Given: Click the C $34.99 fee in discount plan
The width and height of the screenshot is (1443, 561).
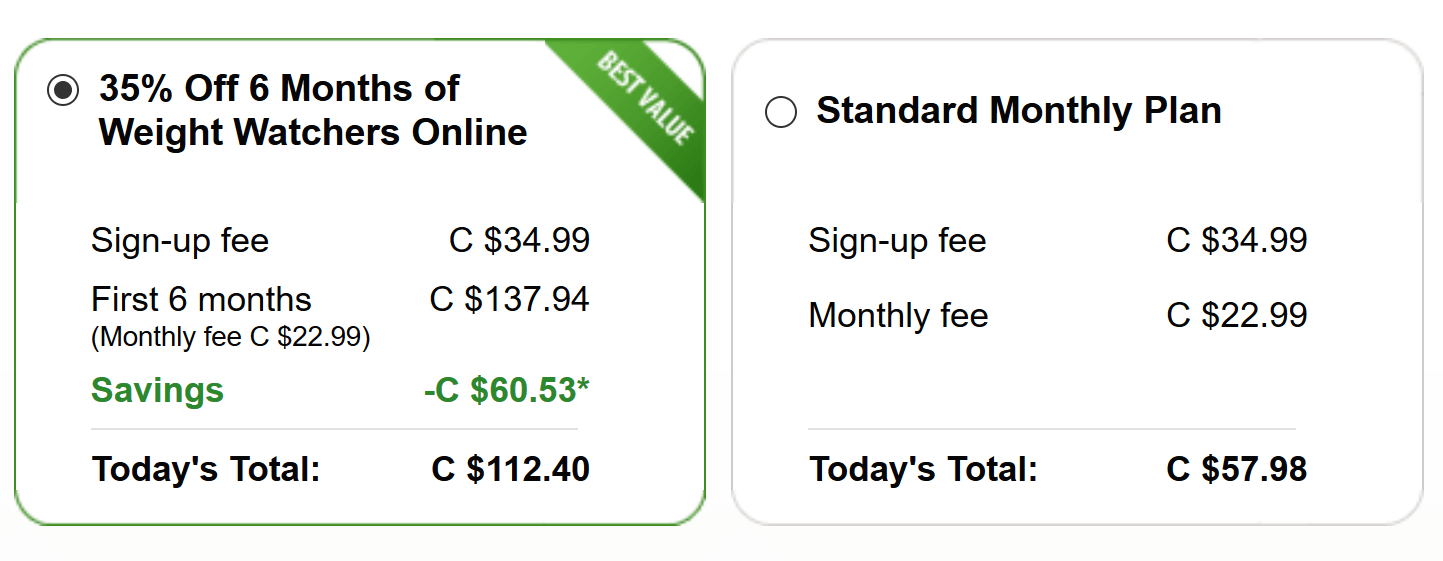Looking at the screenshot, I should tap(519, 241).
